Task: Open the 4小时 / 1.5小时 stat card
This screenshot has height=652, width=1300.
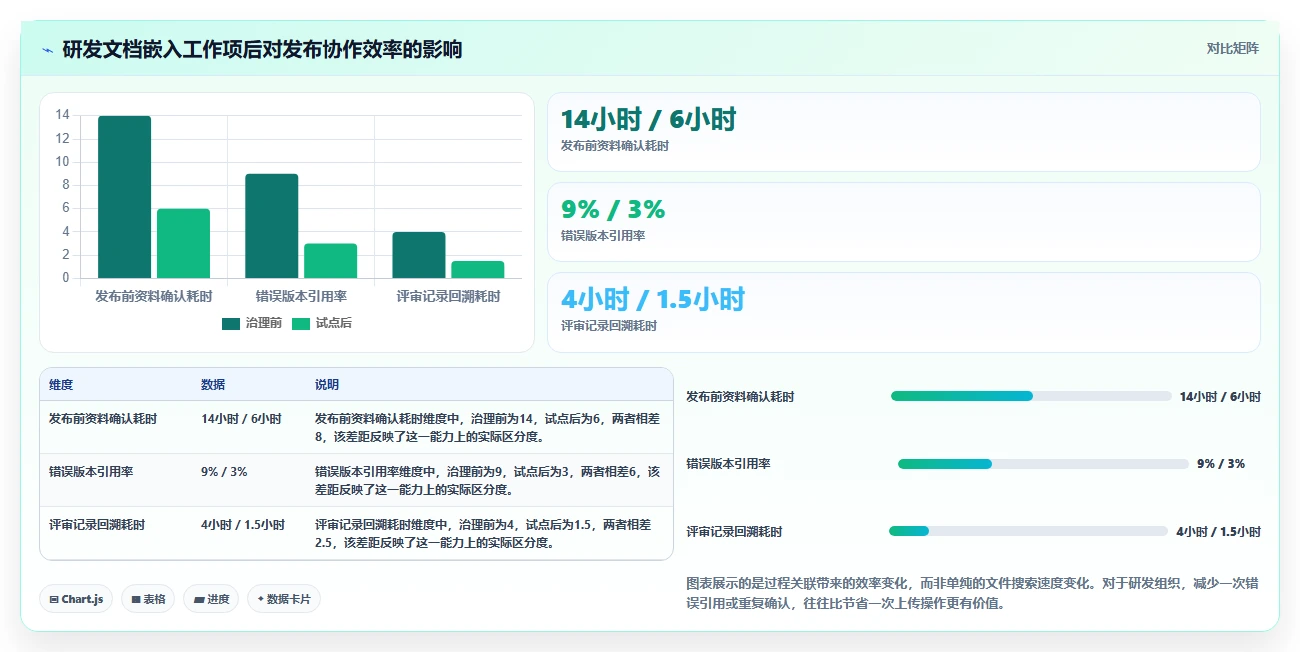Action: [x=903, y=313]
